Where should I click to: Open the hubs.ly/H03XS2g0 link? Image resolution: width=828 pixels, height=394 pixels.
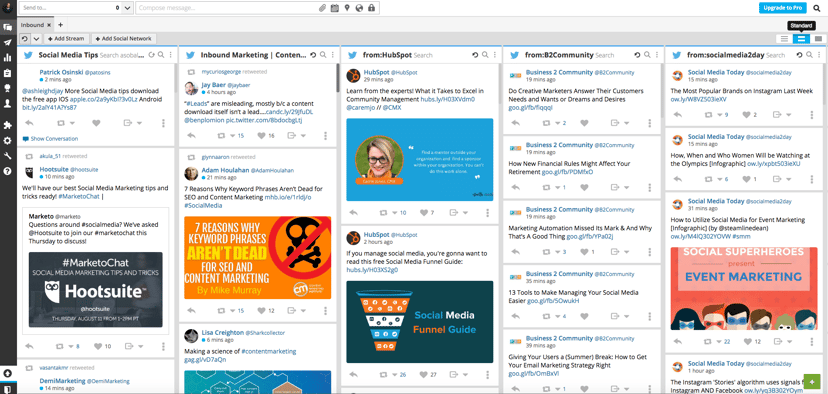(x=372, y=270)
